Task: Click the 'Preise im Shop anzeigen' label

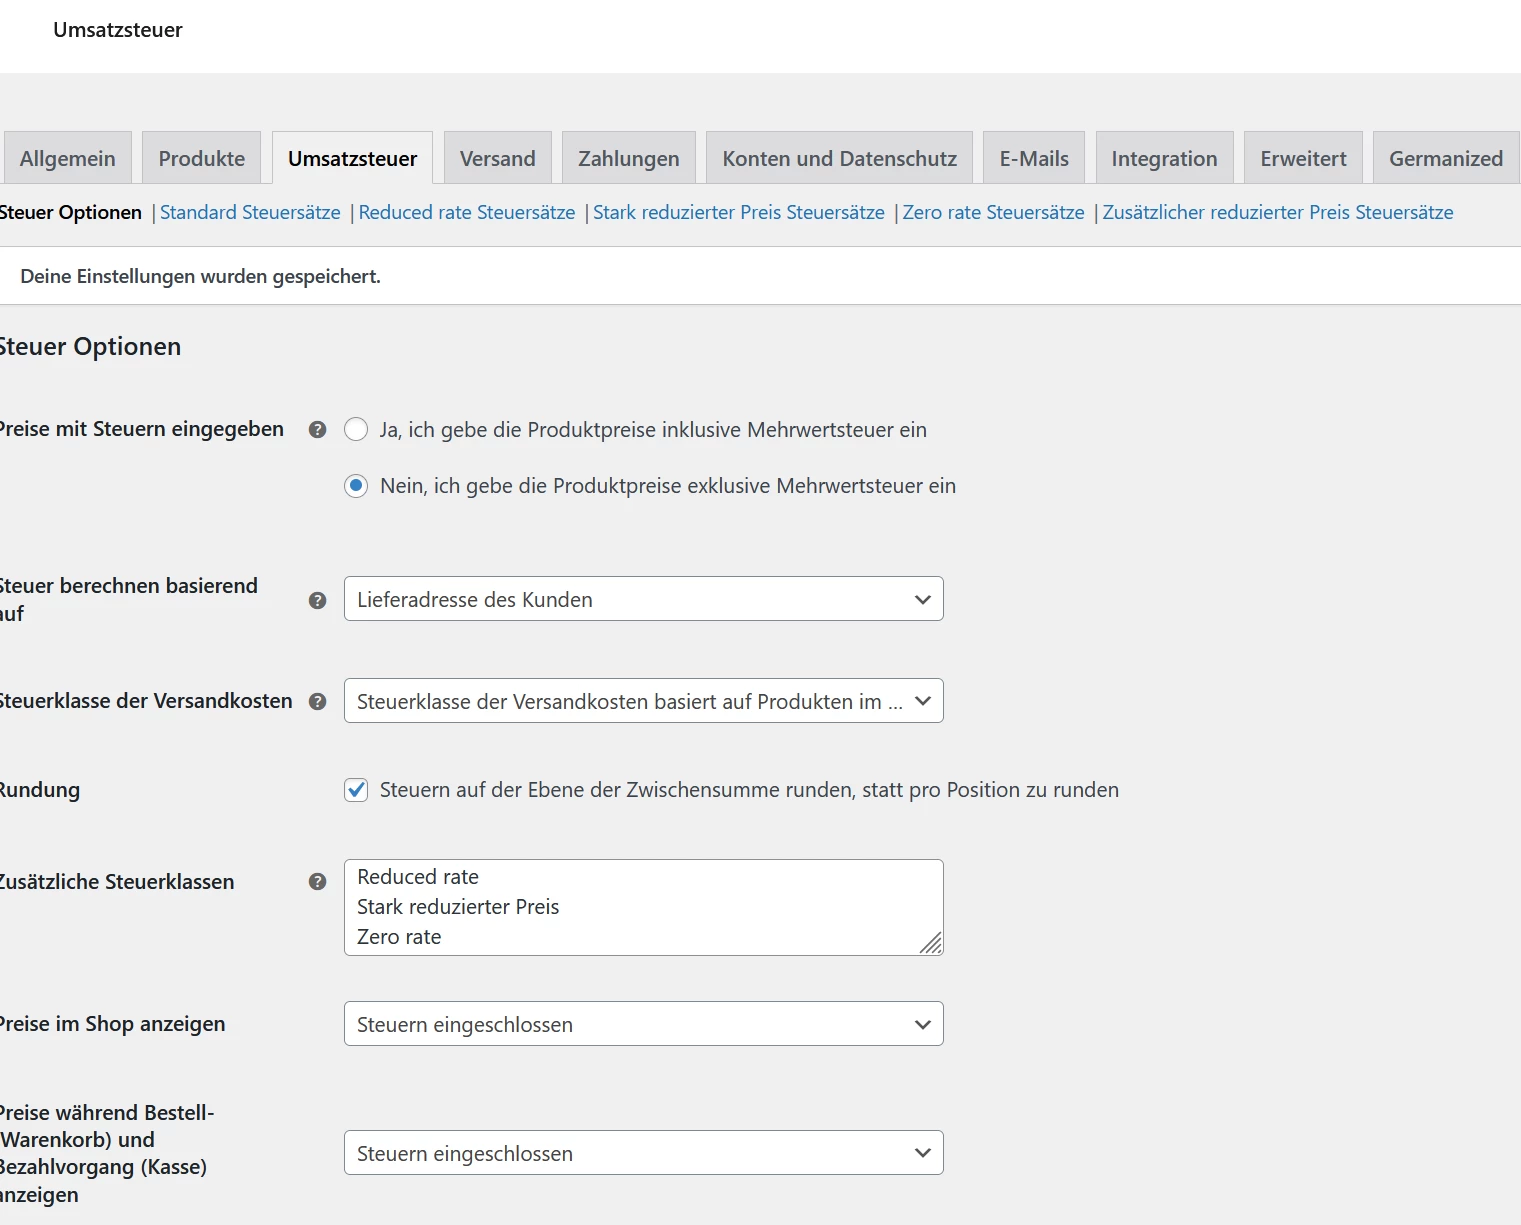Action: click(112, 1024)
